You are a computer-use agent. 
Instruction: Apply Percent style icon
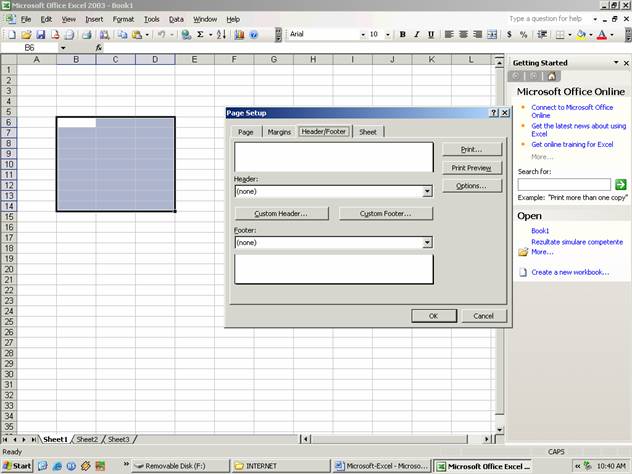(x=524, y=35)
